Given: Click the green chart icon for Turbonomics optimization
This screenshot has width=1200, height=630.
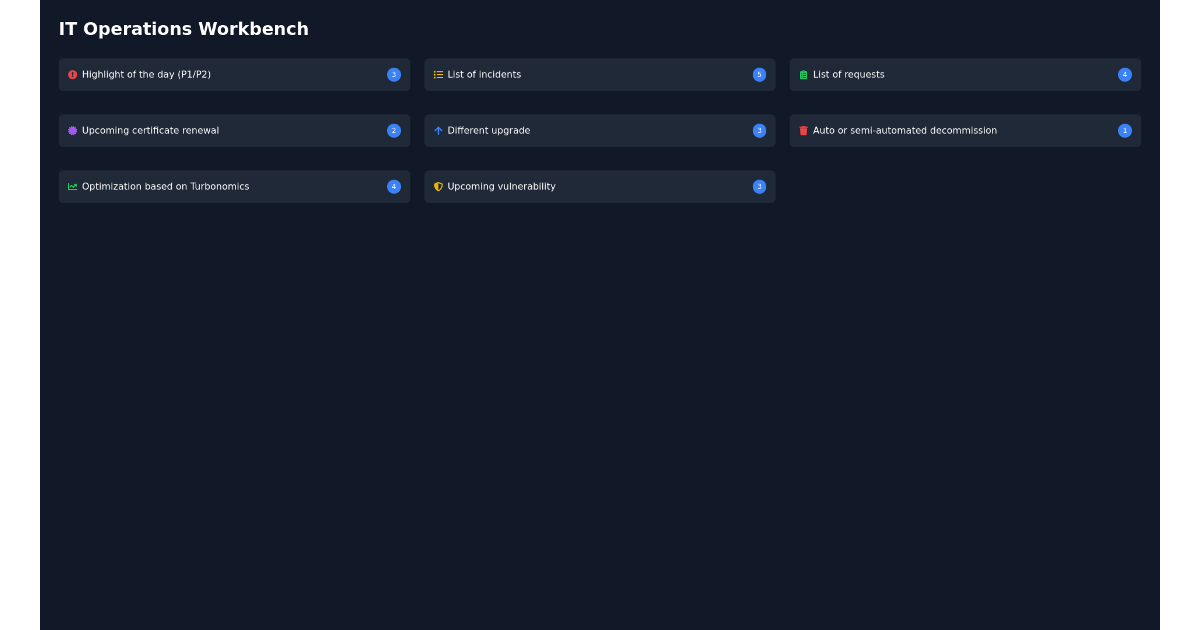Looking at the screenshot, I should point(71,186).
